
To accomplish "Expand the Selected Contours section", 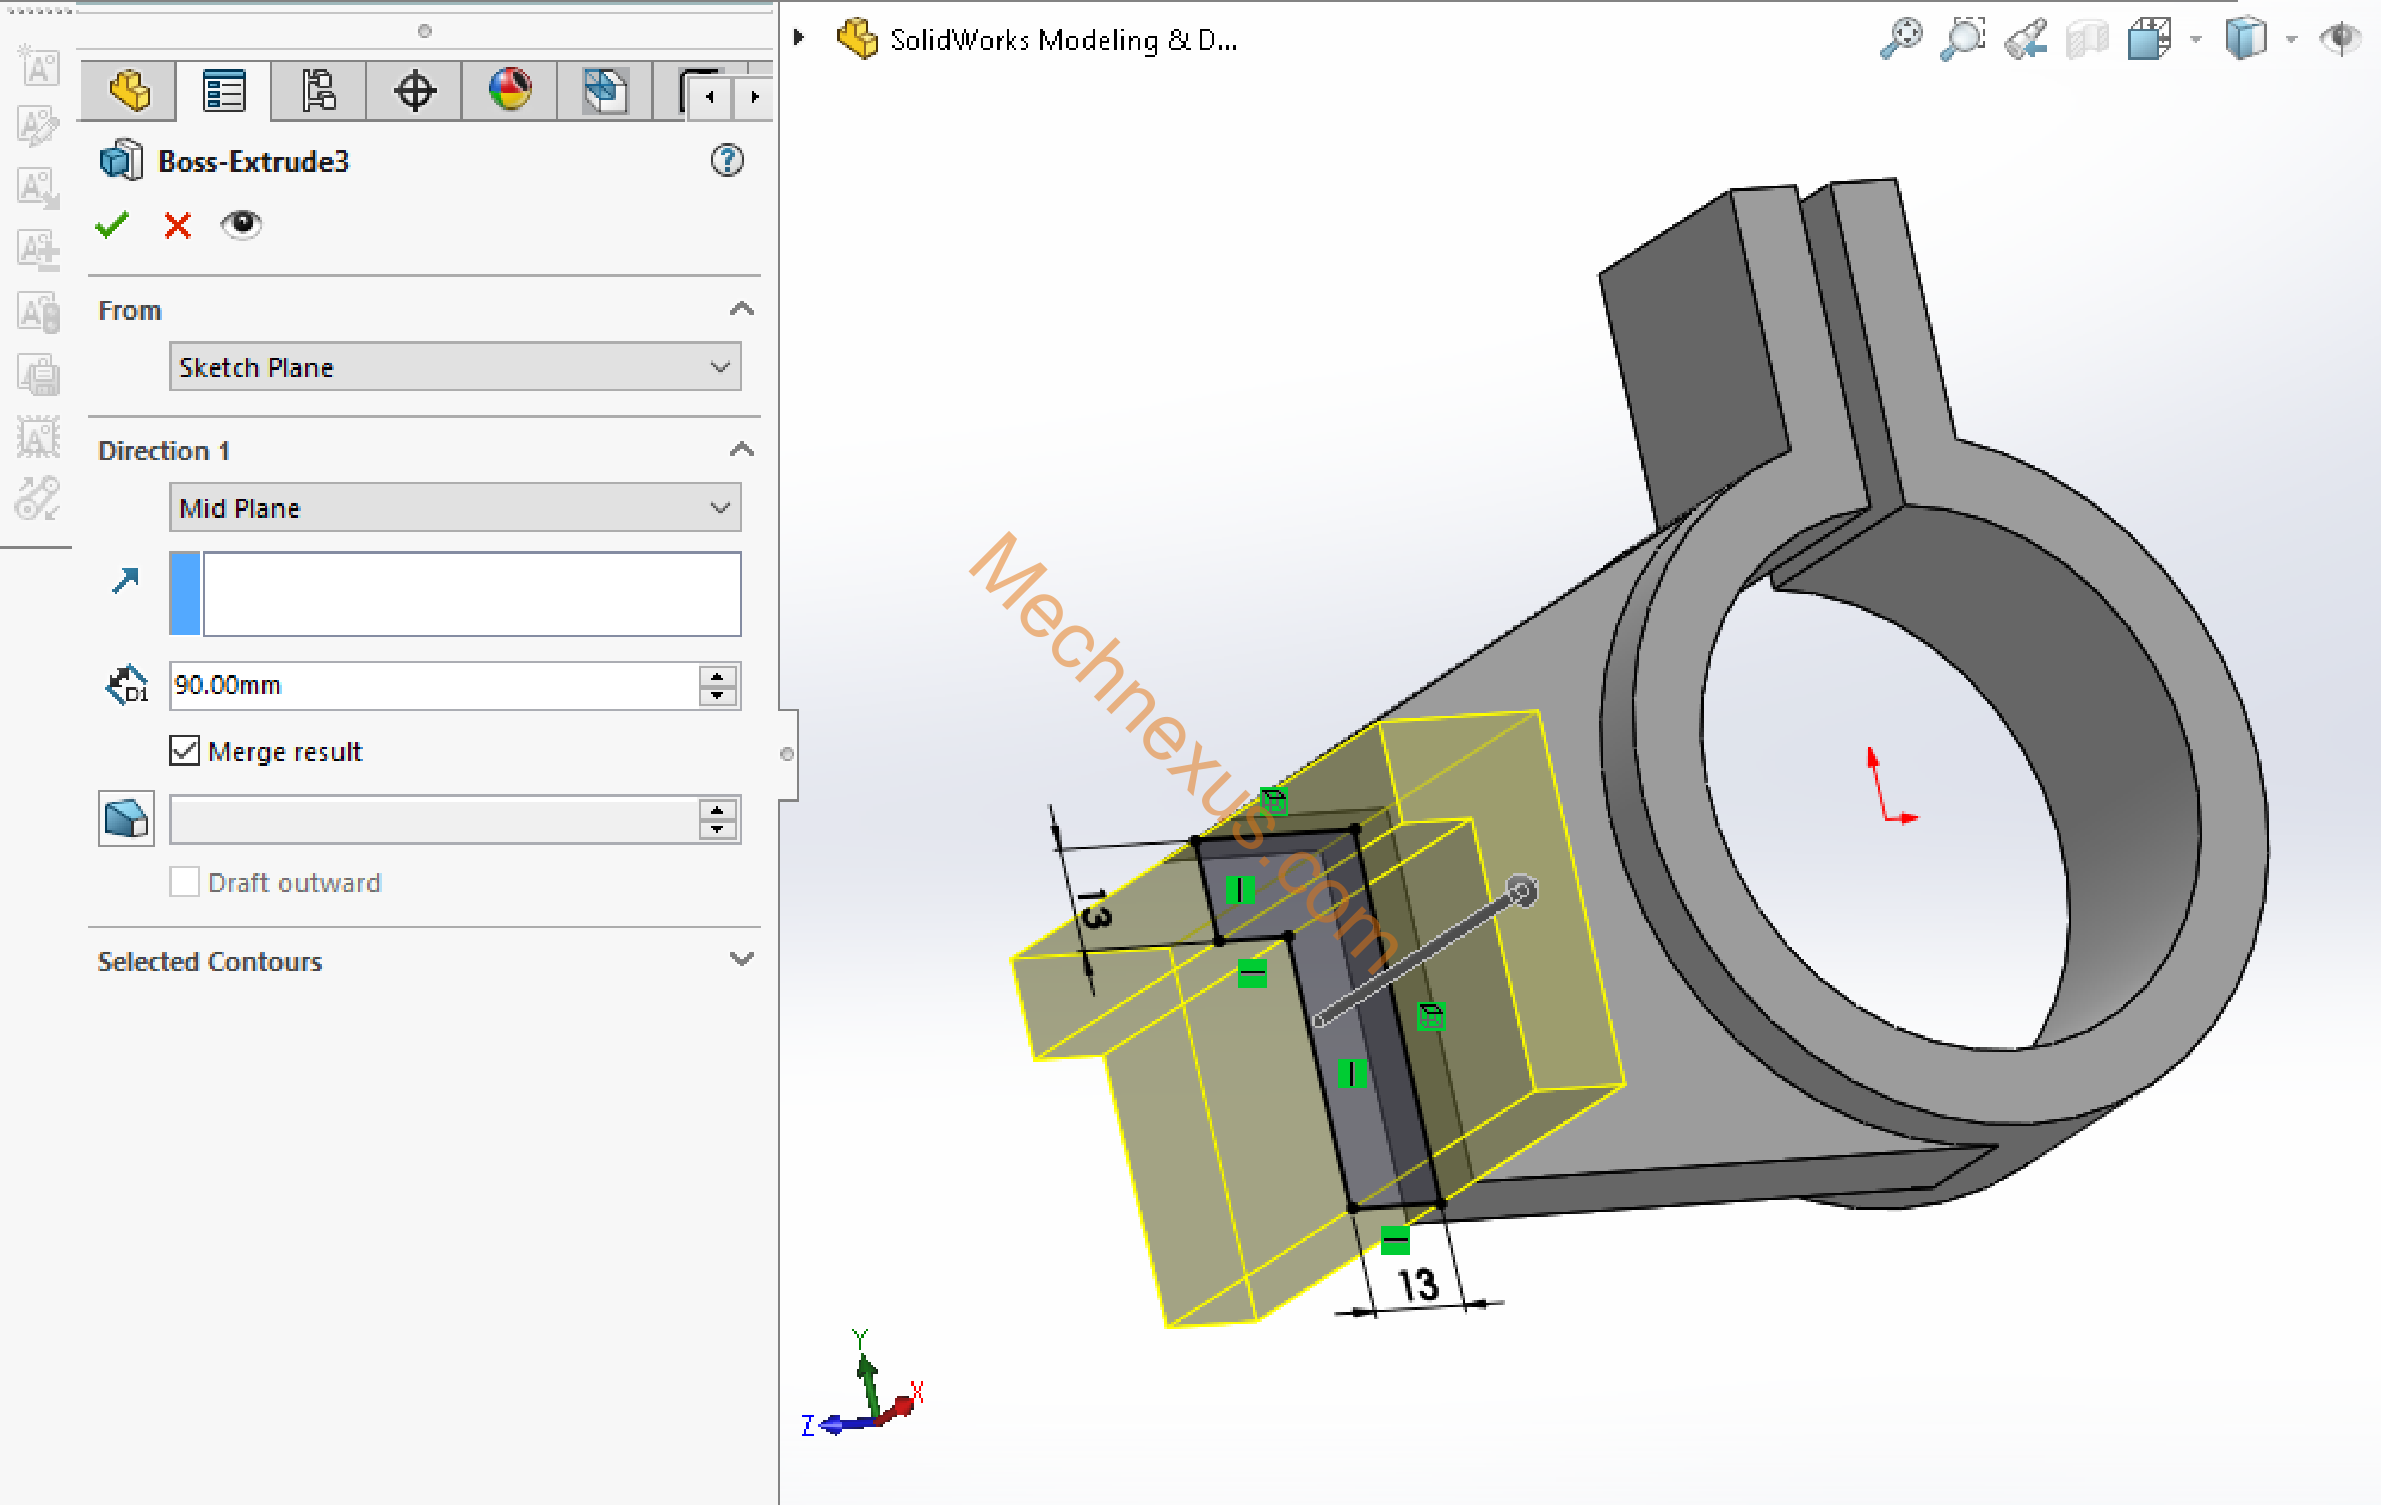I will (741, 960).
